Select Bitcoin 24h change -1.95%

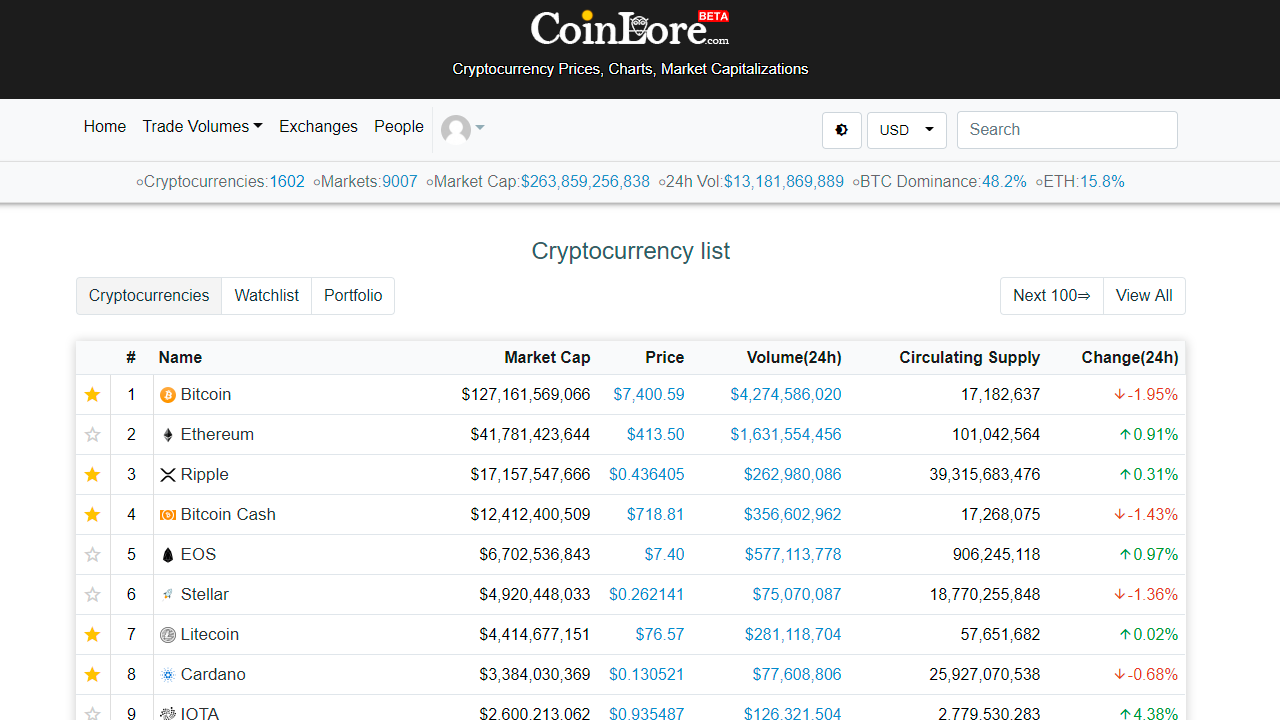click(1146, 395)
